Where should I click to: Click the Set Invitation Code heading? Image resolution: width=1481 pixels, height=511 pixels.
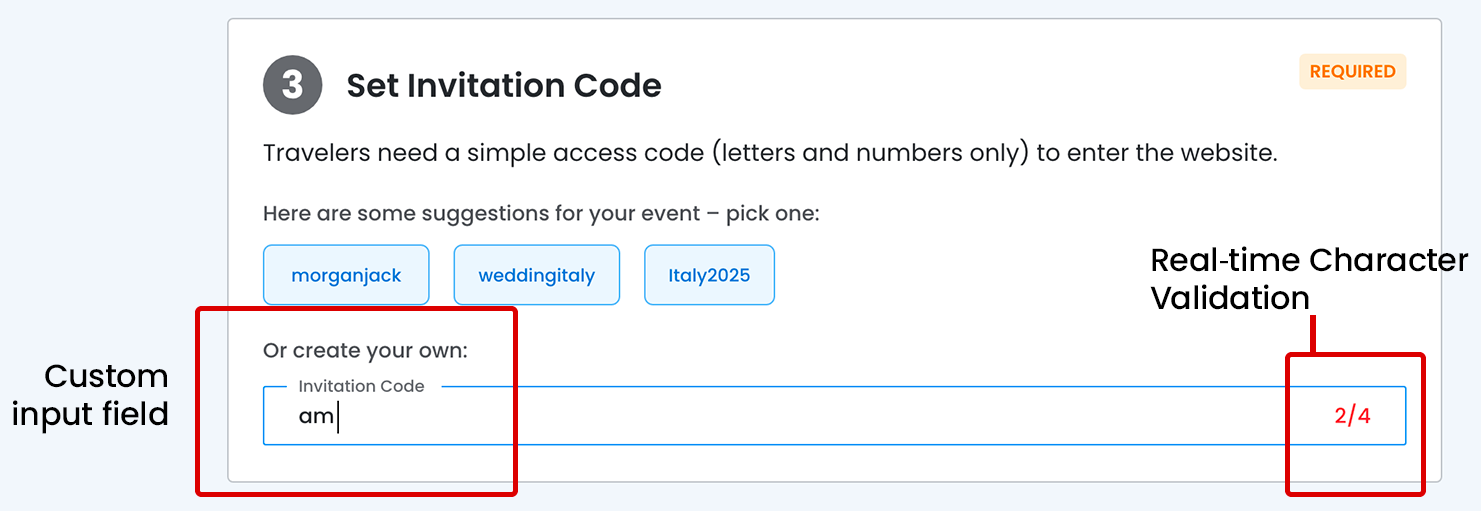(503, 86)
